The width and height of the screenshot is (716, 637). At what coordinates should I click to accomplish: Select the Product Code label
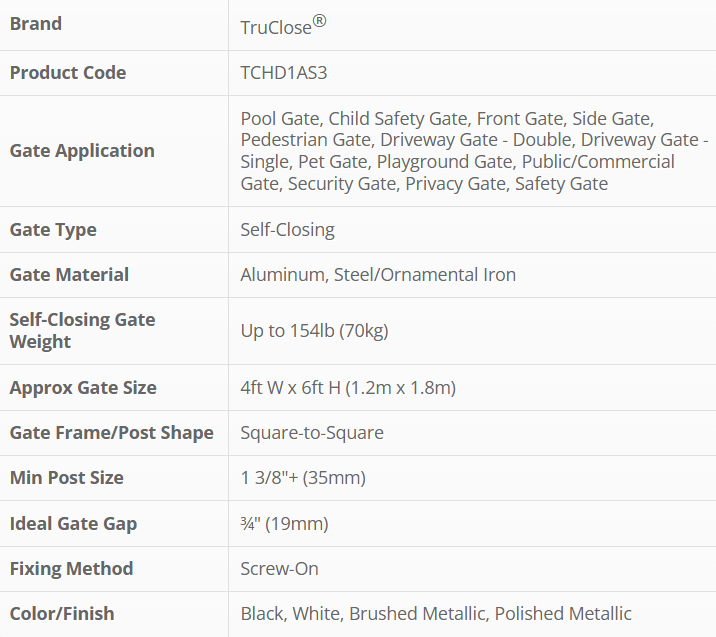(68, 73)
